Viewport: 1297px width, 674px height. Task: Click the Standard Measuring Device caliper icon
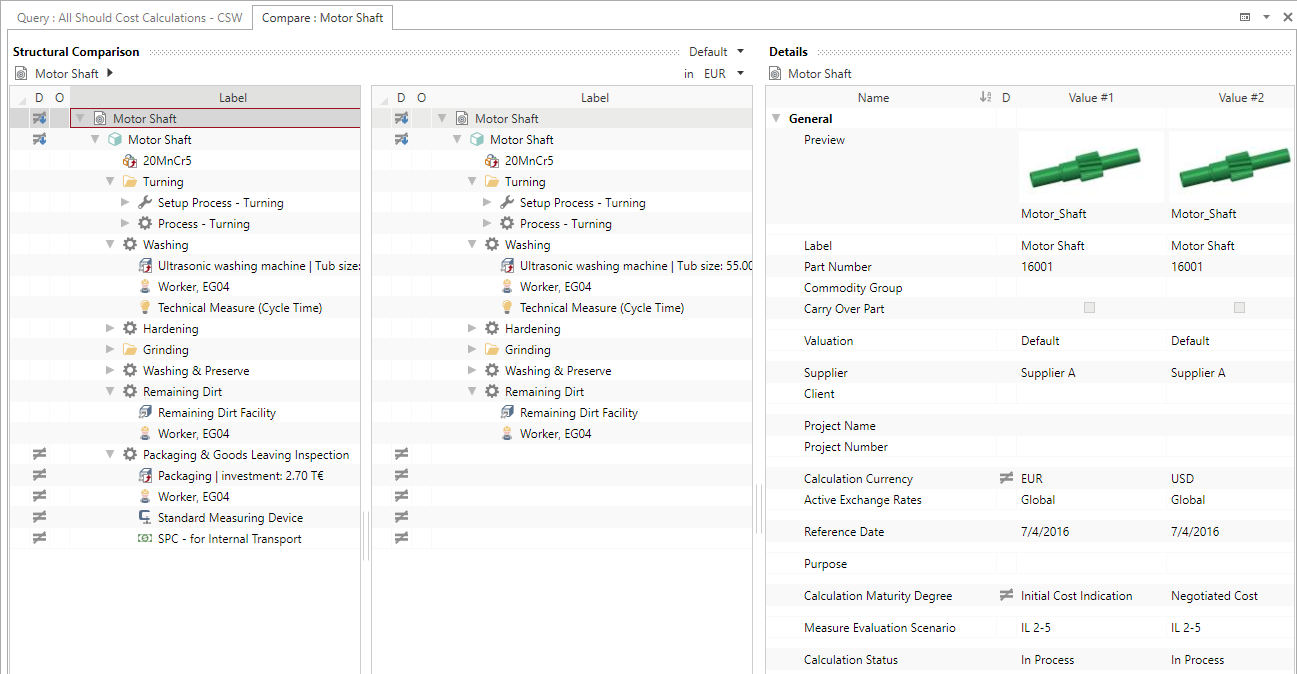pos(144,518)
